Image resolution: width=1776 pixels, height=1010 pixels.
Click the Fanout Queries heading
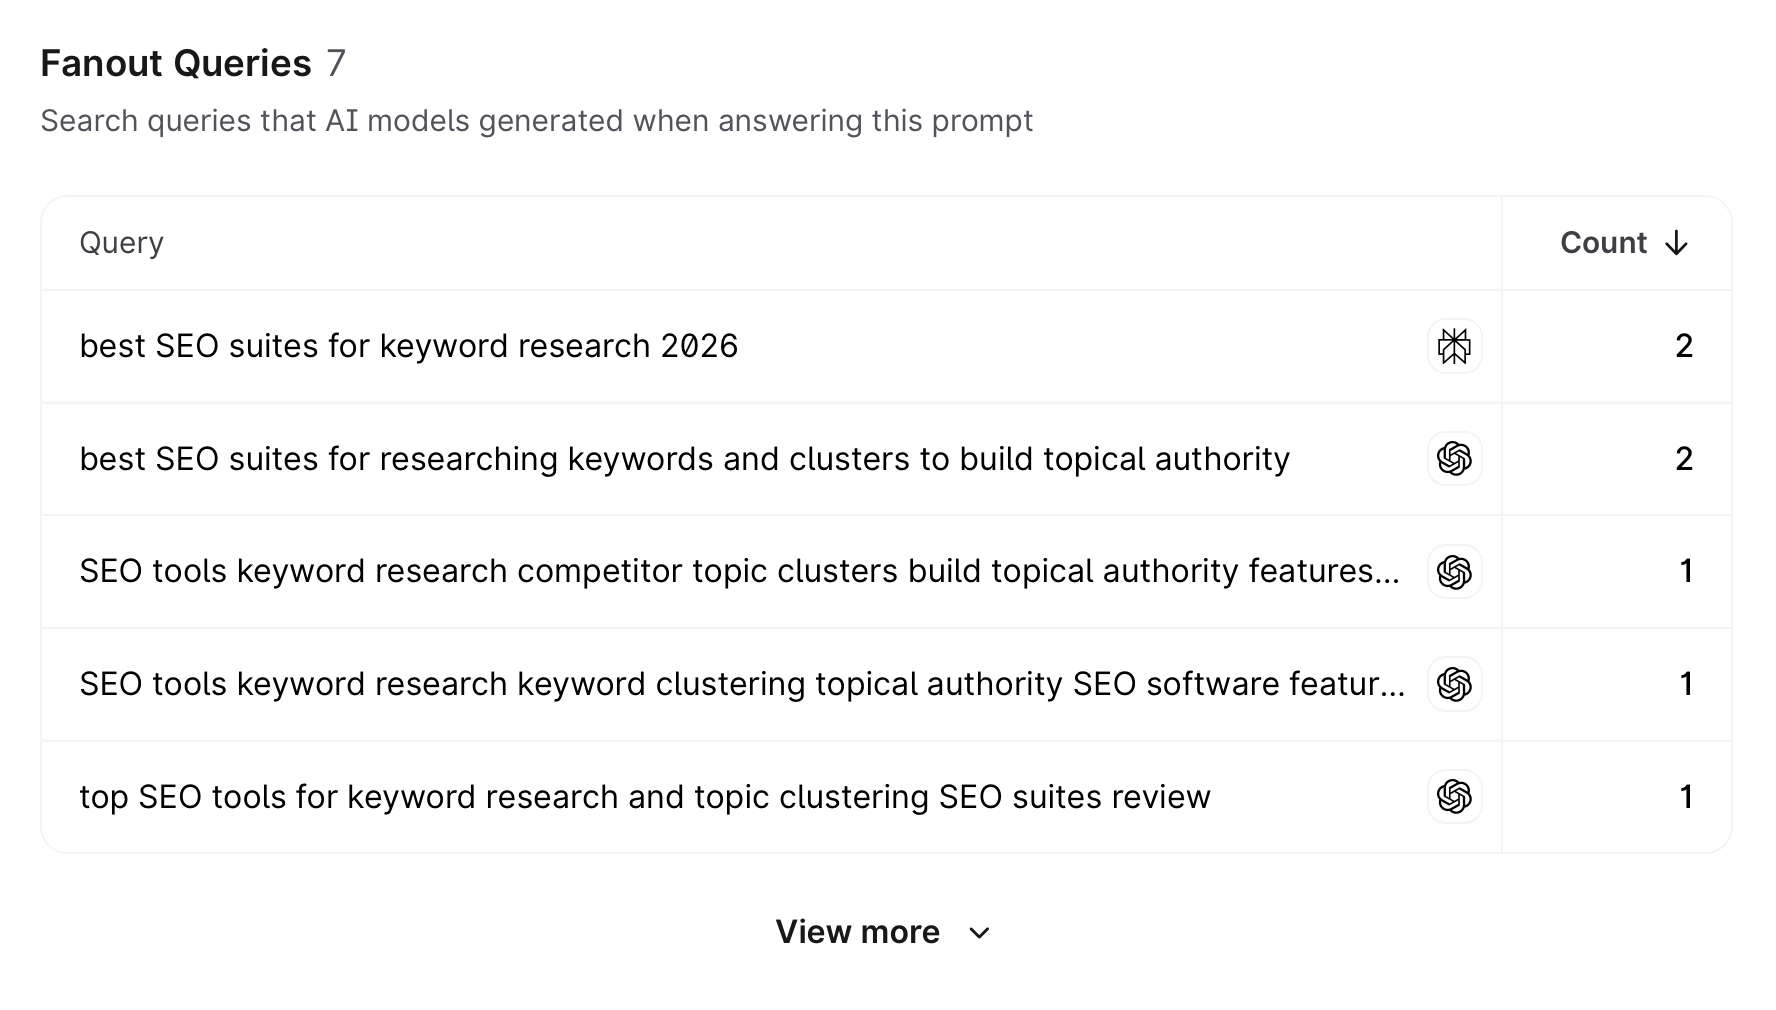[x=176, y=63]
